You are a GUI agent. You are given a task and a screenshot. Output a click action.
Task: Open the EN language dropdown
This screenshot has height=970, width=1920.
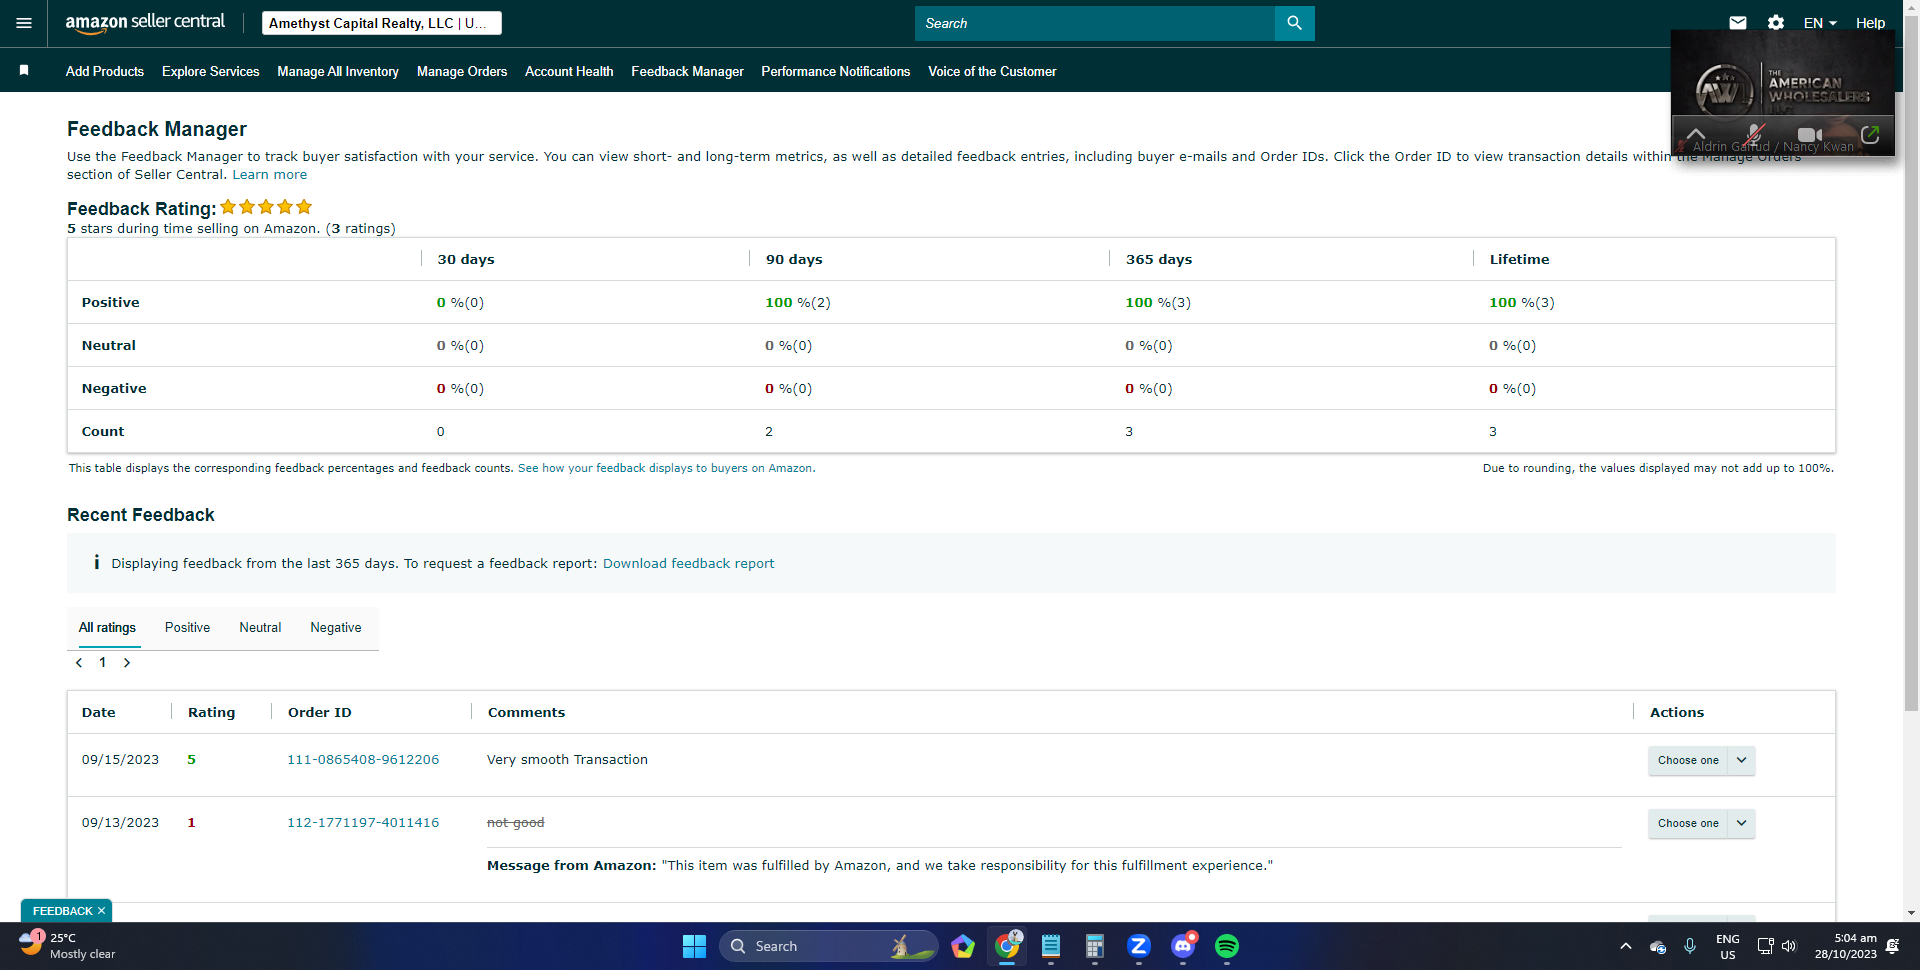point(1820,23)
